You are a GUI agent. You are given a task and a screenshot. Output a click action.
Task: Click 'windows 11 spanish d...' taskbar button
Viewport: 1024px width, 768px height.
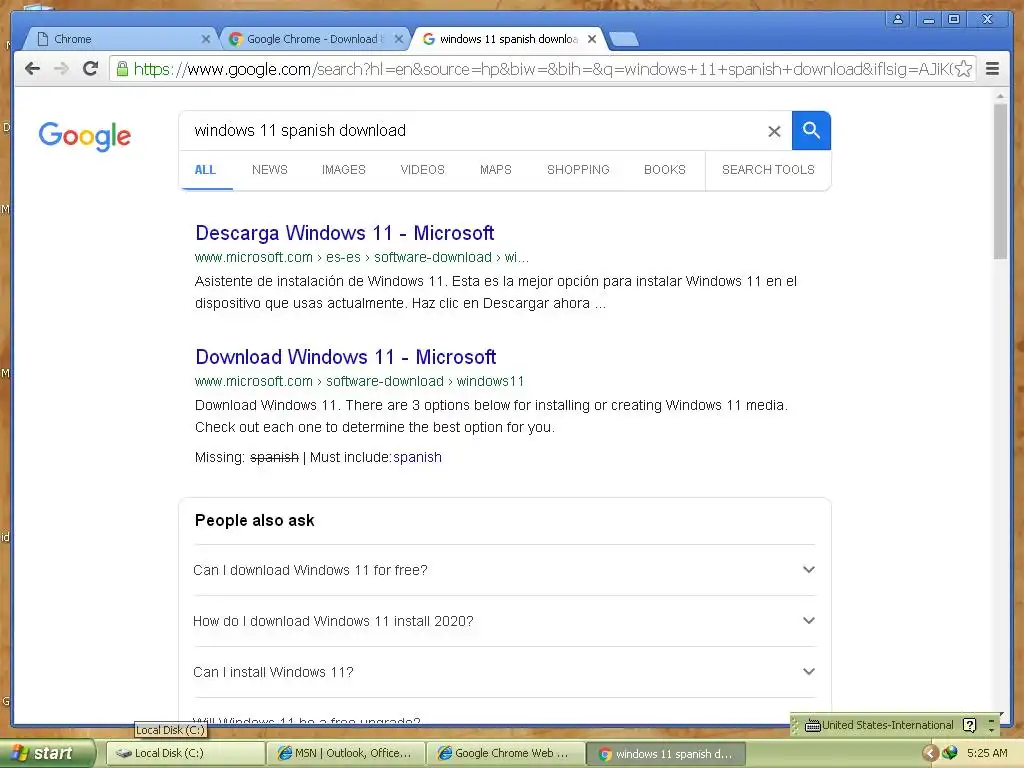[666, 754]
